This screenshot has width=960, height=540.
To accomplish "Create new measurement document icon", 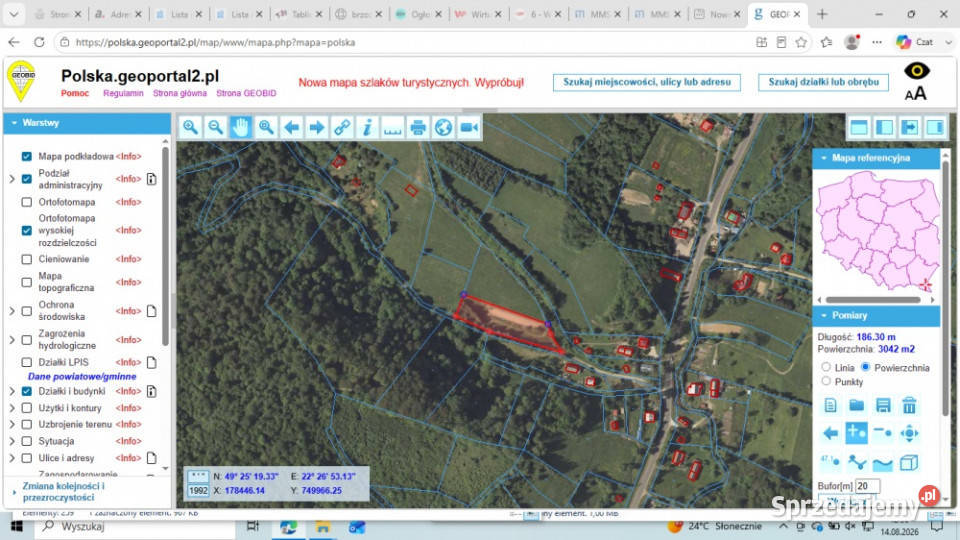I will (830, 405).
